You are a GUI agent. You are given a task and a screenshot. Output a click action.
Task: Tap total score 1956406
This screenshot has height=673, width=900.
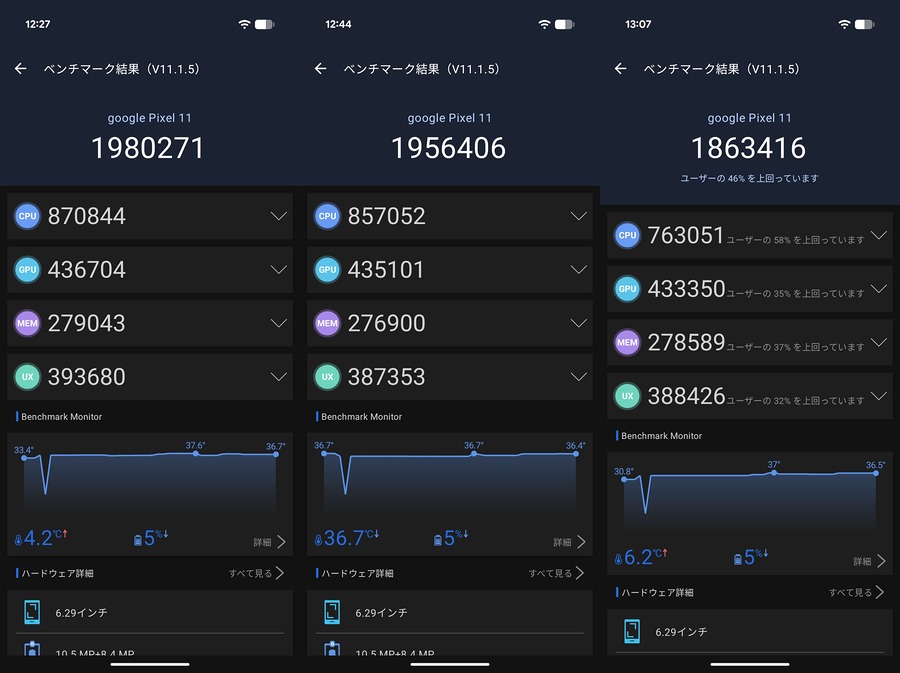[449, 148]
